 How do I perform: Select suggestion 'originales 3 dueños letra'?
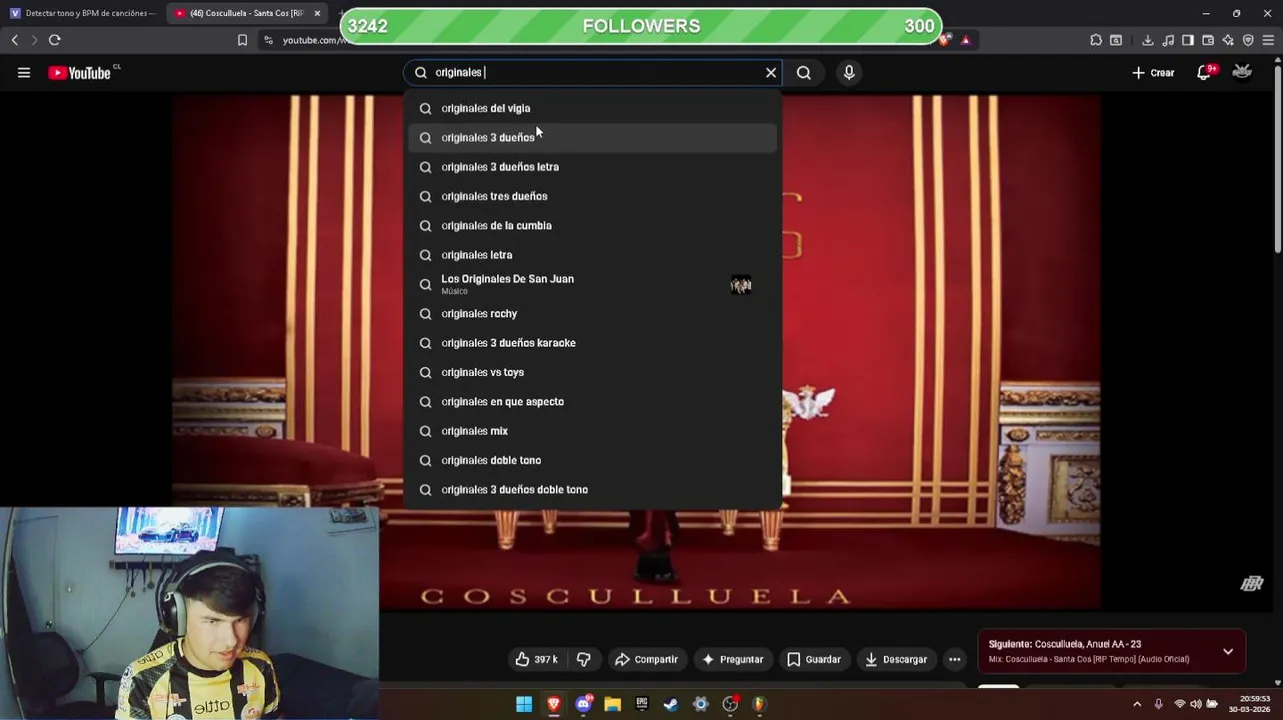pyautogui.click(x=593, y=167)
